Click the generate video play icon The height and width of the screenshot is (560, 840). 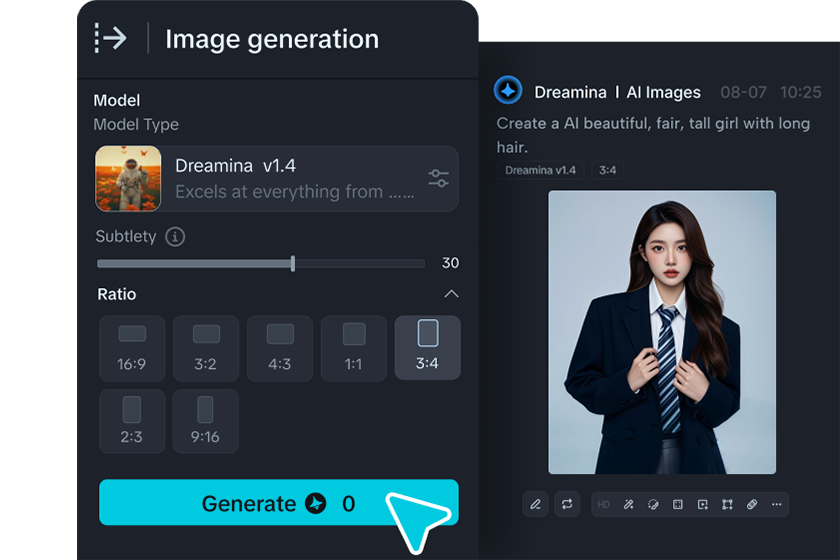click(702, 505)
